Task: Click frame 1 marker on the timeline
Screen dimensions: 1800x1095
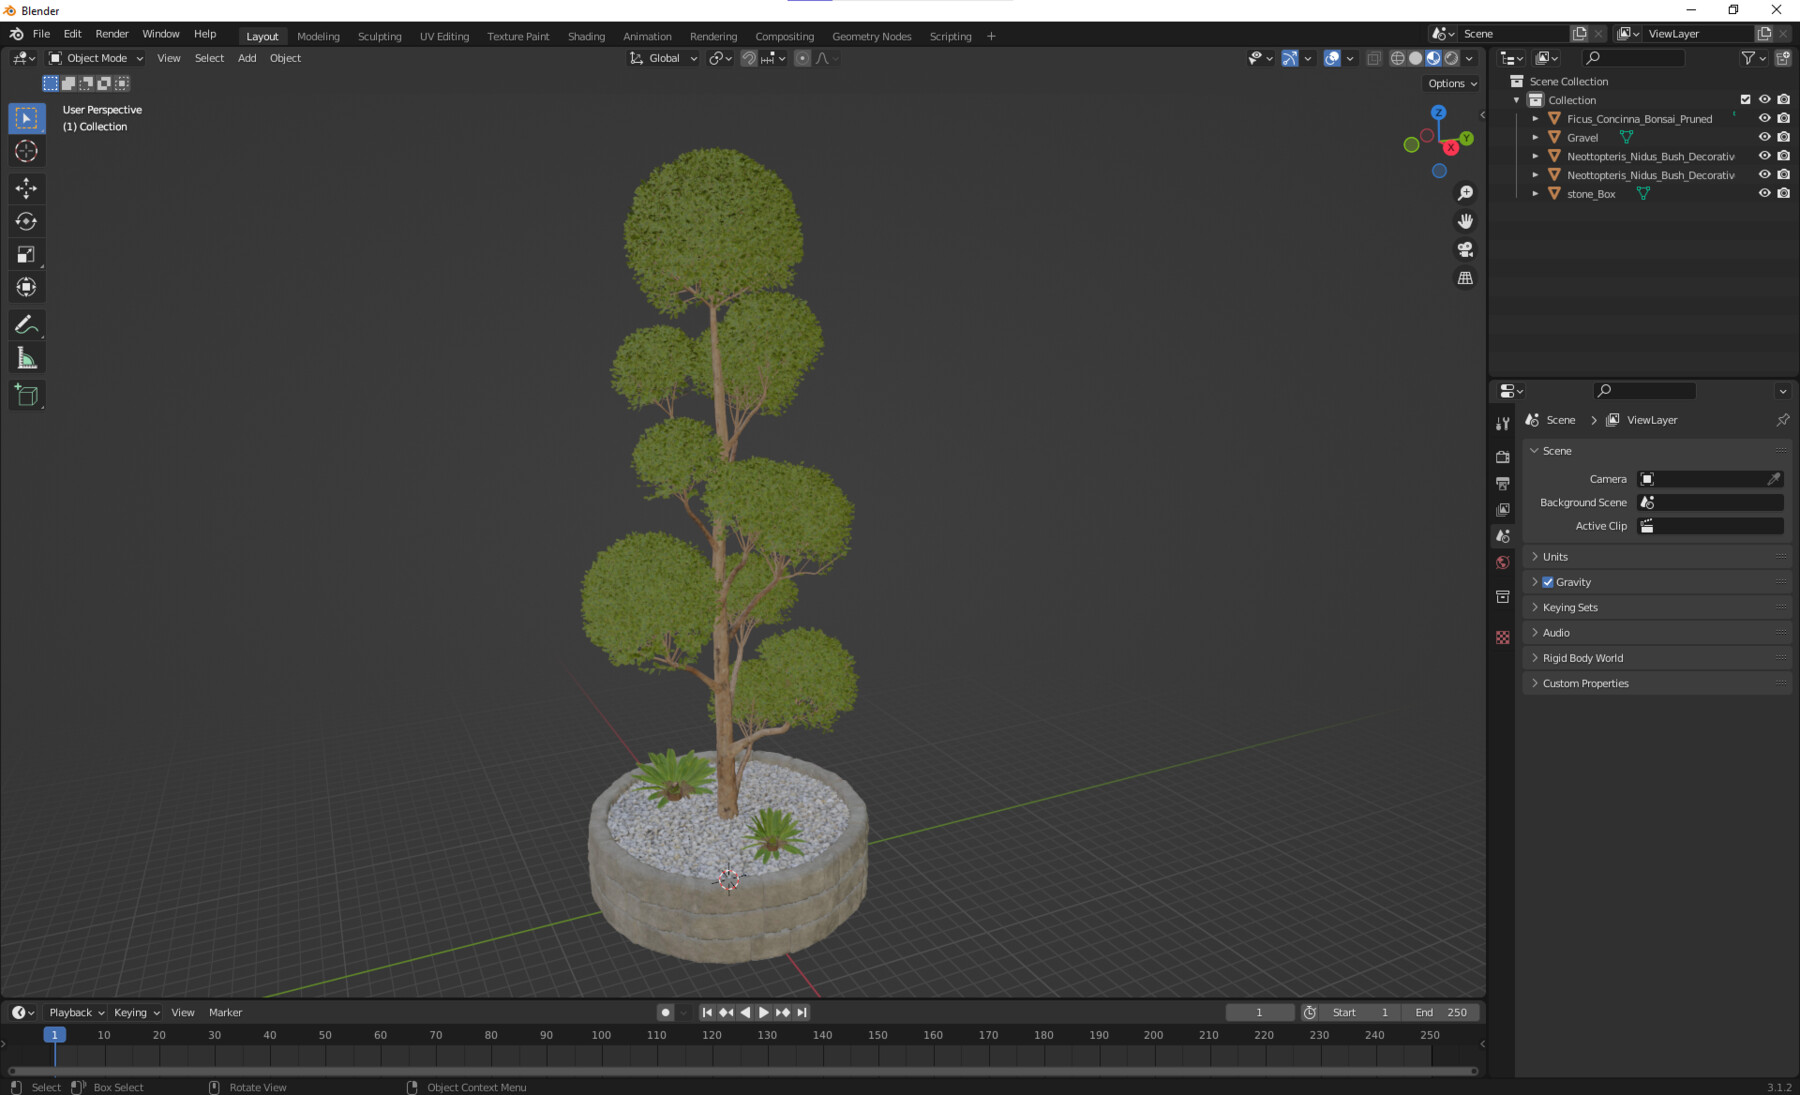Action: coord(55,1035)
